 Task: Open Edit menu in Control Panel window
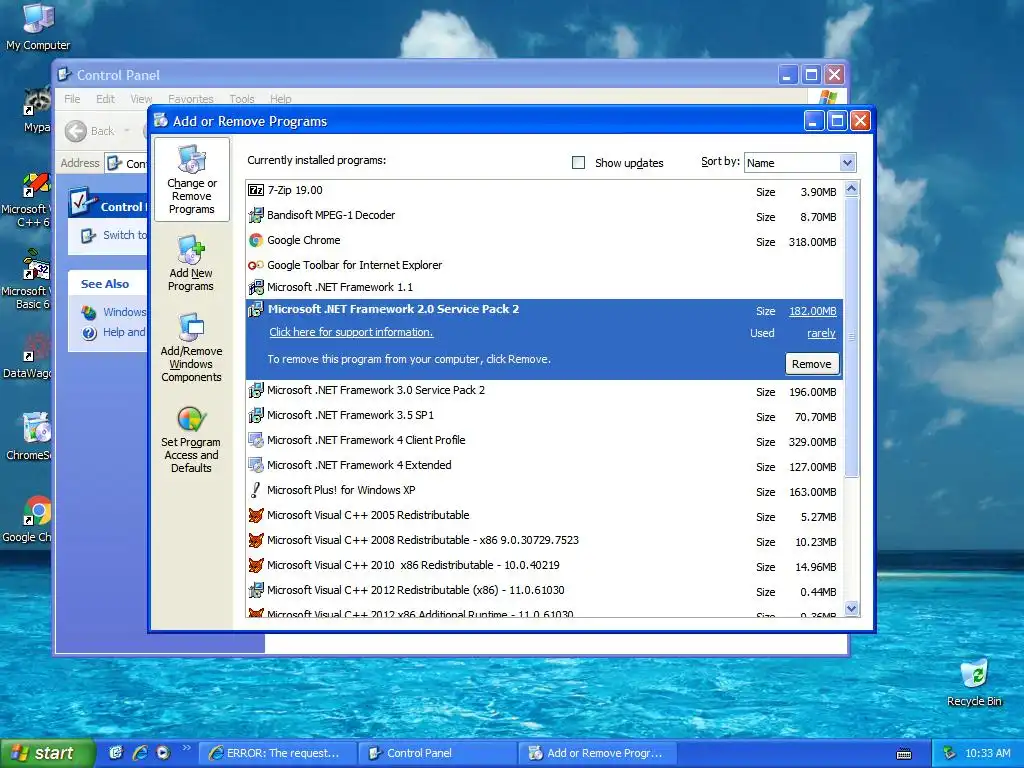point(105,99)
